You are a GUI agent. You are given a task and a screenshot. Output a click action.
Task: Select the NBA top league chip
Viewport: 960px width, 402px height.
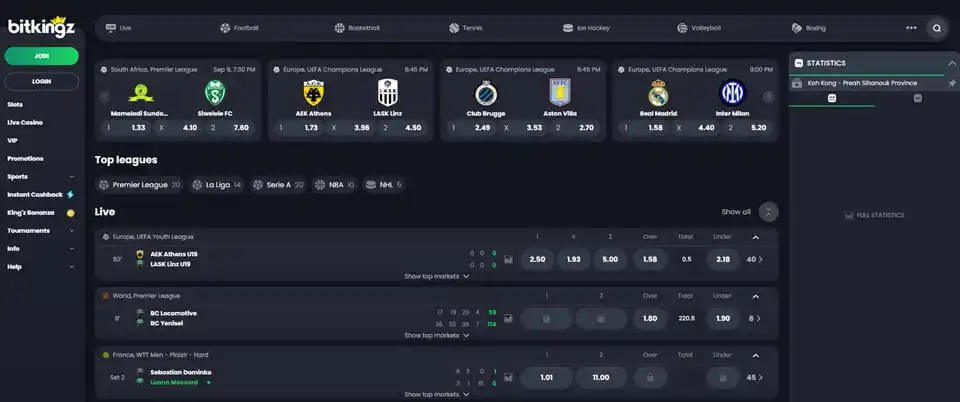[334, 185]
